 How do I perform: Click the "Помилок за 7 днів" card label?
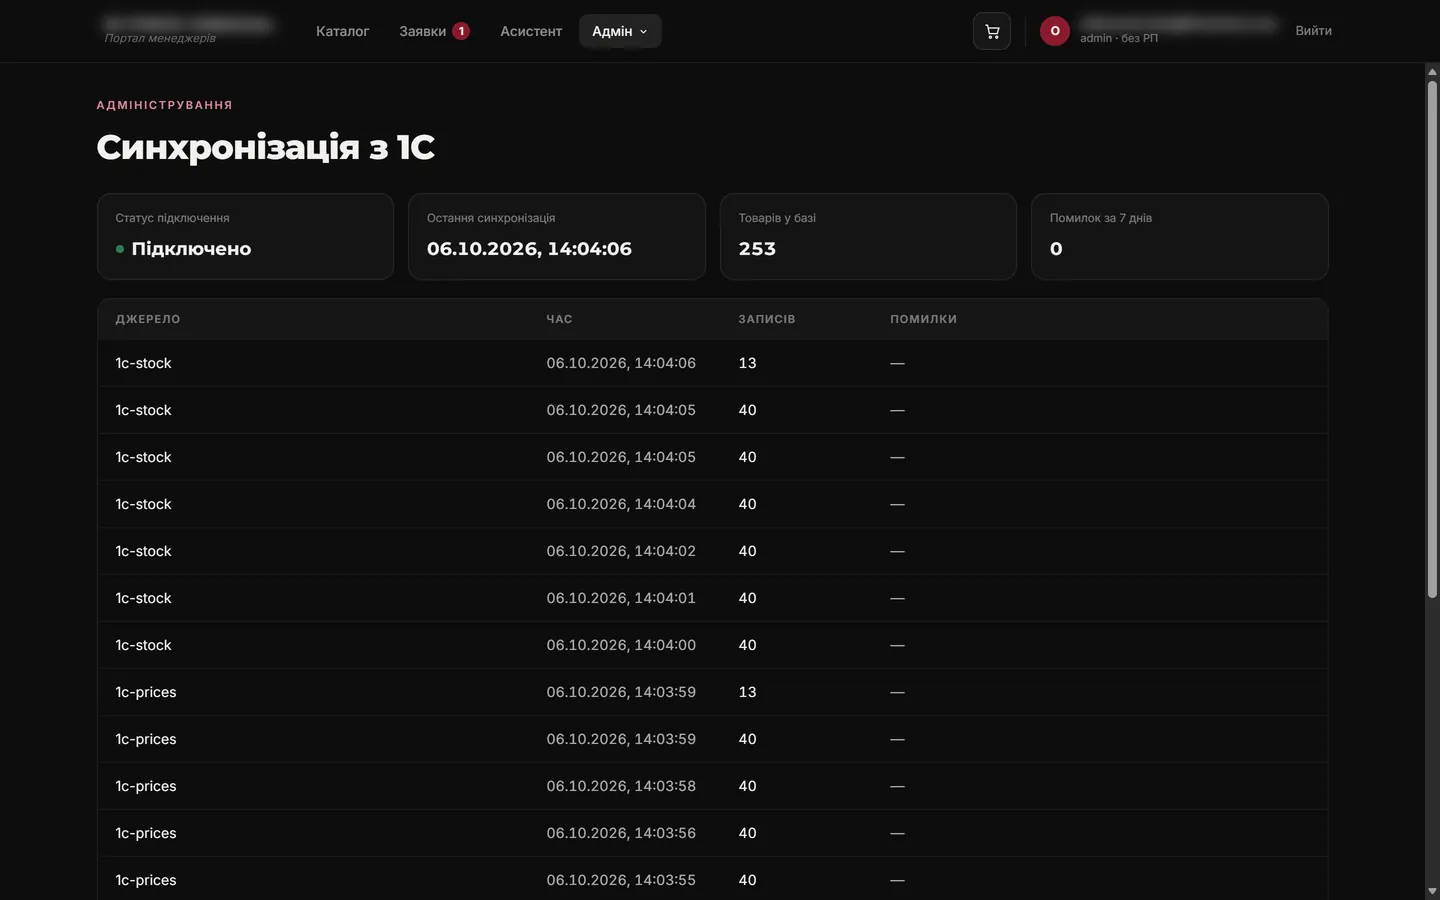coord(1101,218)
